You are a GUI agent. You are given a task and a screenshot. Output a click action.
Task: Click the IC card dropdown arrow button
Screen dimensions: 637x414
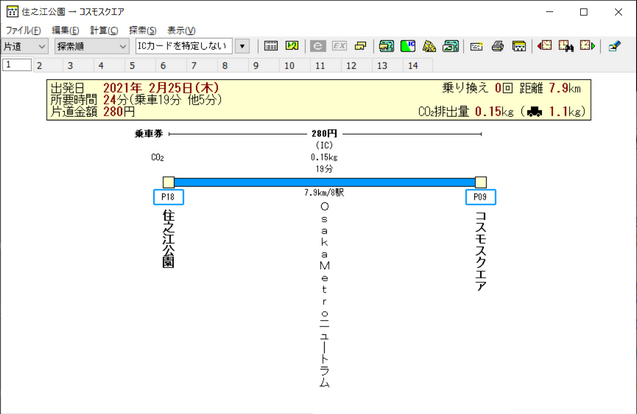[x=242, y=46]
